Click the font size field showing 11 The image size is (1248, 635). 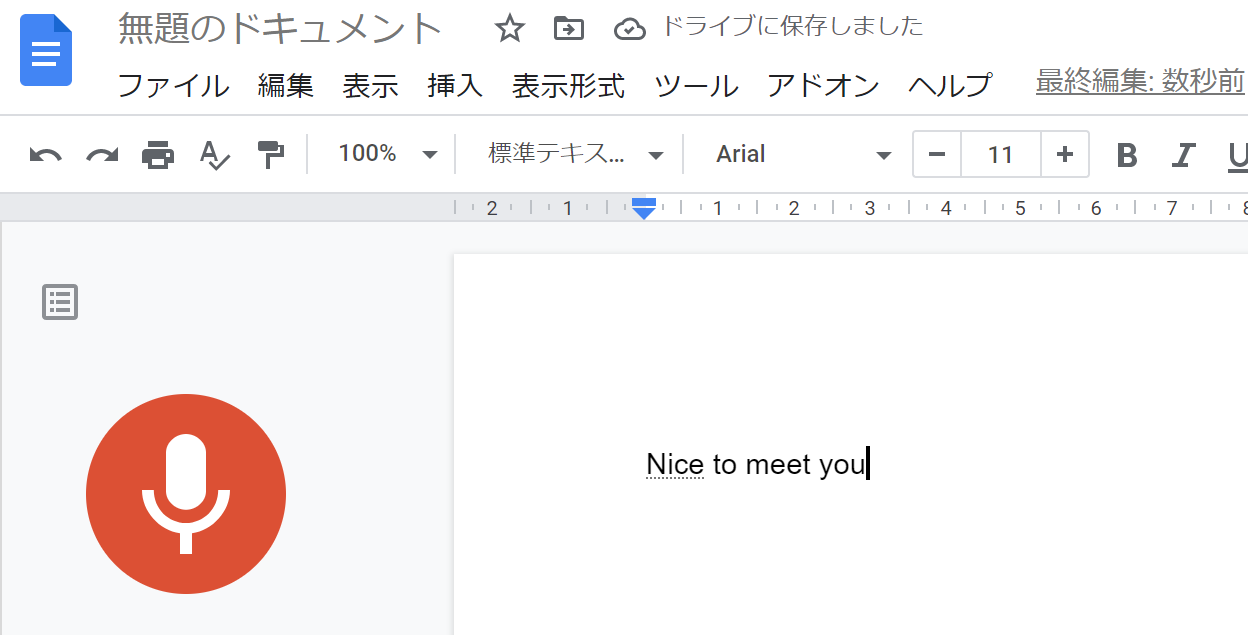coord(1001,155)
